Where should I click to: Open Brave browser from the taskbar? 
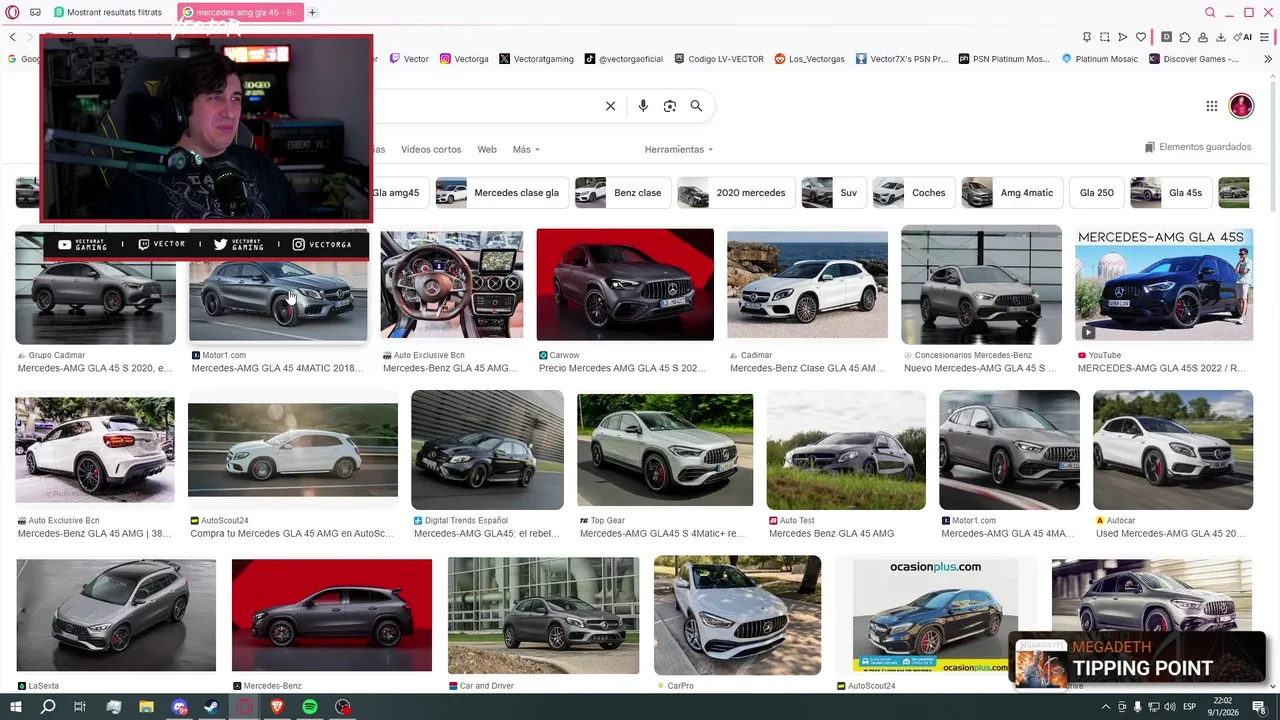pos(277,707)
